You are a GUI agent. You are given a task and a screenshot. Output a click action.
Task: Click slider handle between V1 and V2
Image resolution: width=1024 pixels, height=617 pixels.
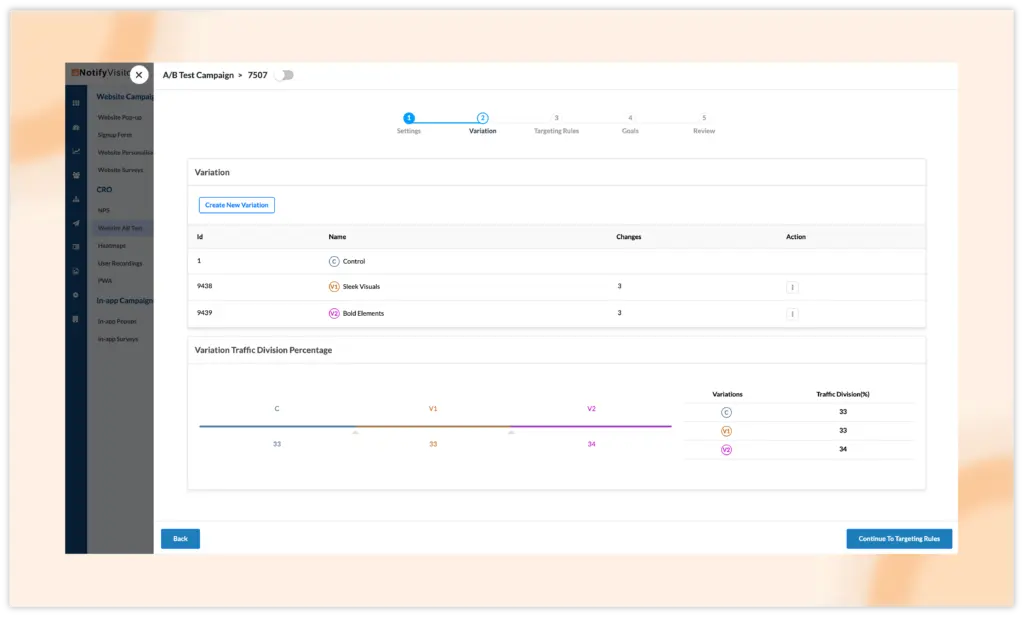click(511, 432)
